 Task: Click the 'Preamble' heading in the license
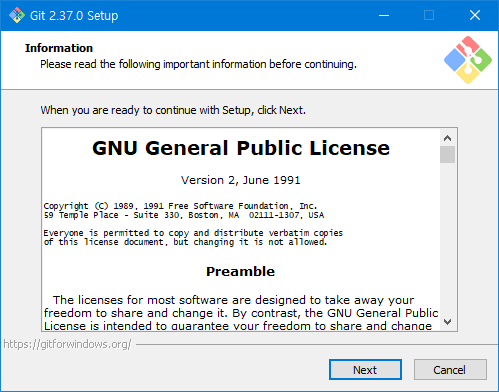(240, 271)
